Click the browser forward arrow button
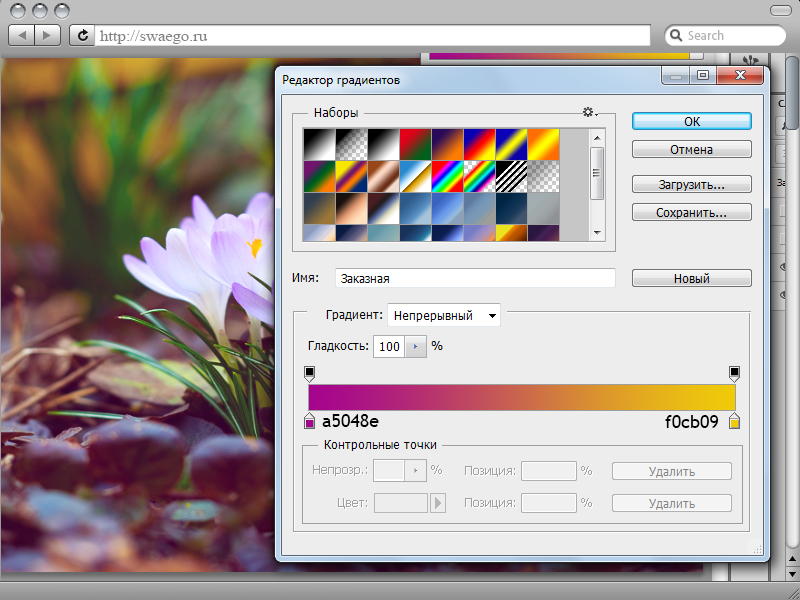 click(x=47, y=35)
